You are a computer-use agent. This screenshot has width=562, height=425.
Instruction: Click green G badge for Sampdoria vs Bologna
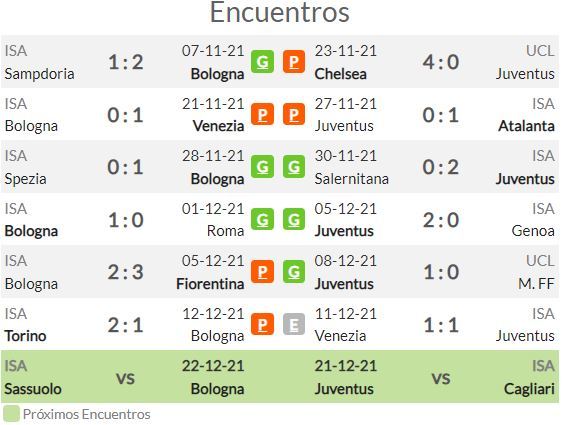coord(262,62)
